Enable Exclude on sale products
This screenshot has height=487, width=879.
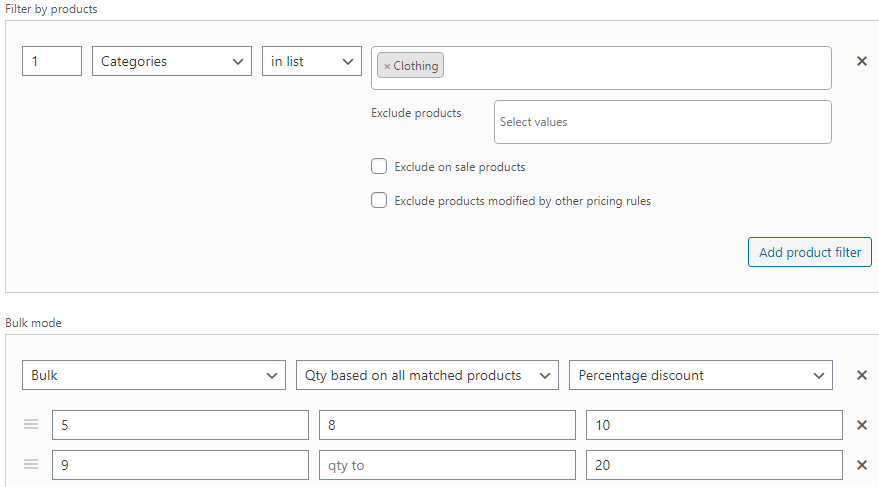[x=379, y=166]
